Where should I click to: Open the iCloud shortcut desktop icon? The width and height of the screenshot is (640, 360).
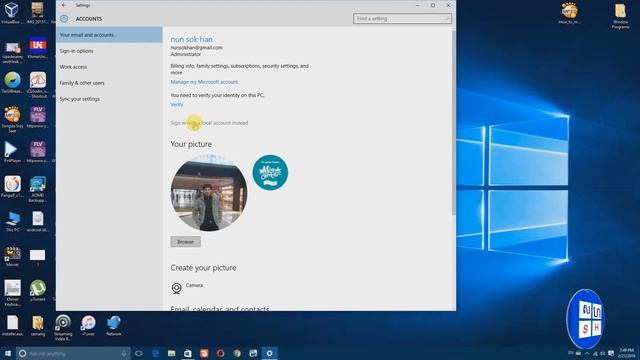pyautogui.click(x=38, y=85)
